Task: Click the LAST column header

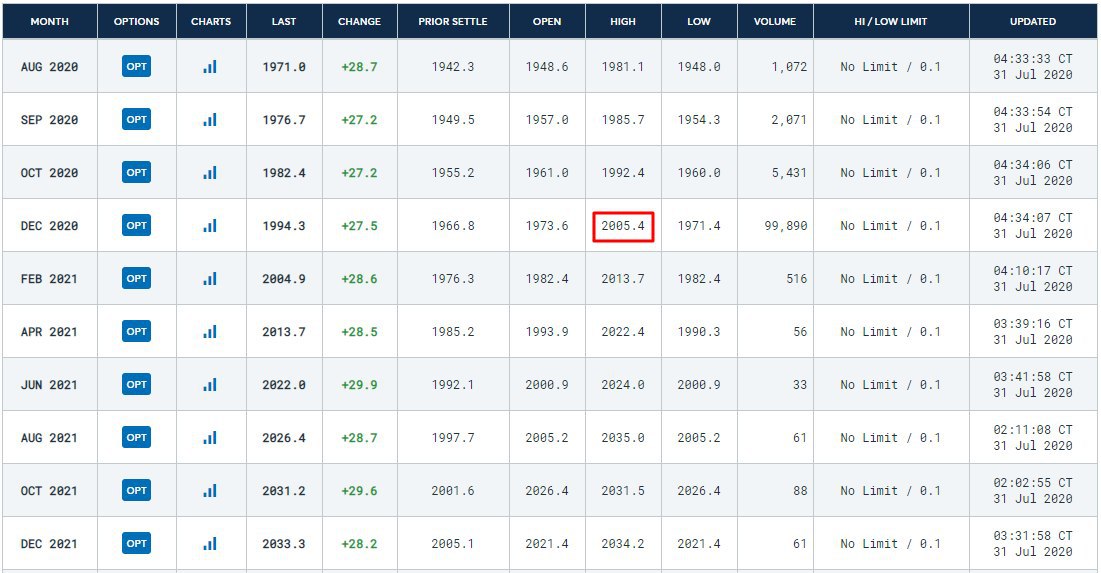Action: tap(284, 22)
